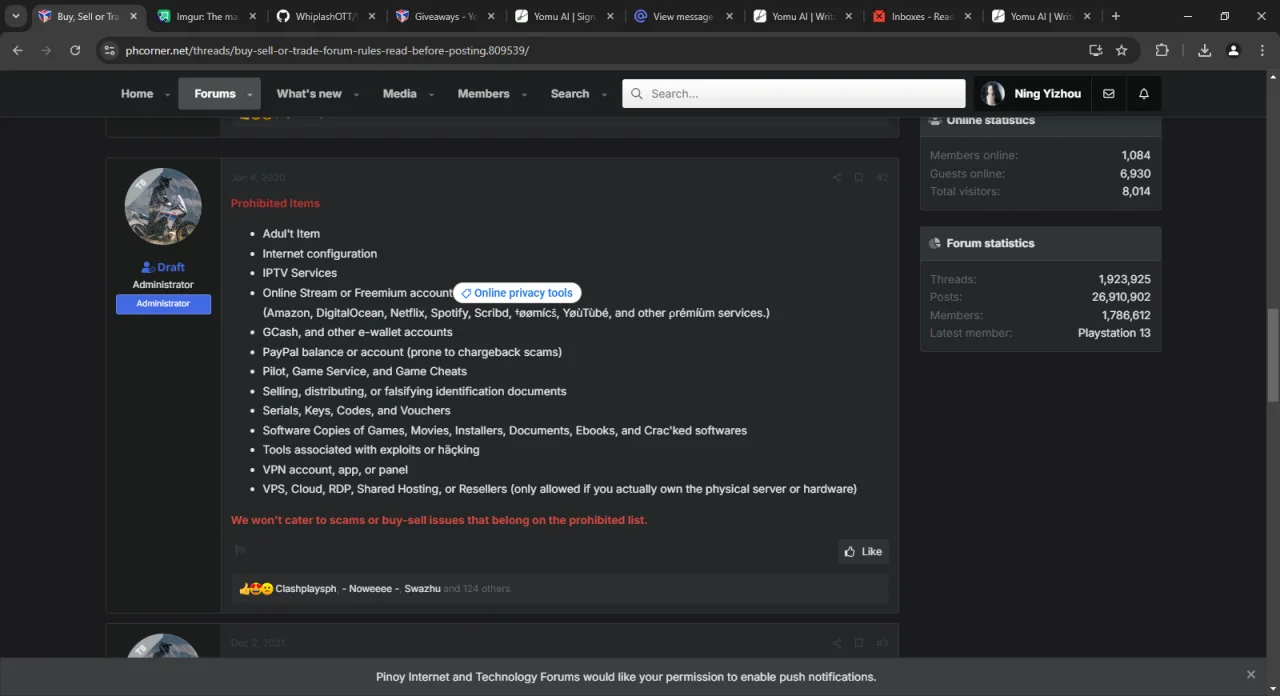Switch to the View message tab
Viewport: 1280px width, 696px height.
[x=683, y=16]
